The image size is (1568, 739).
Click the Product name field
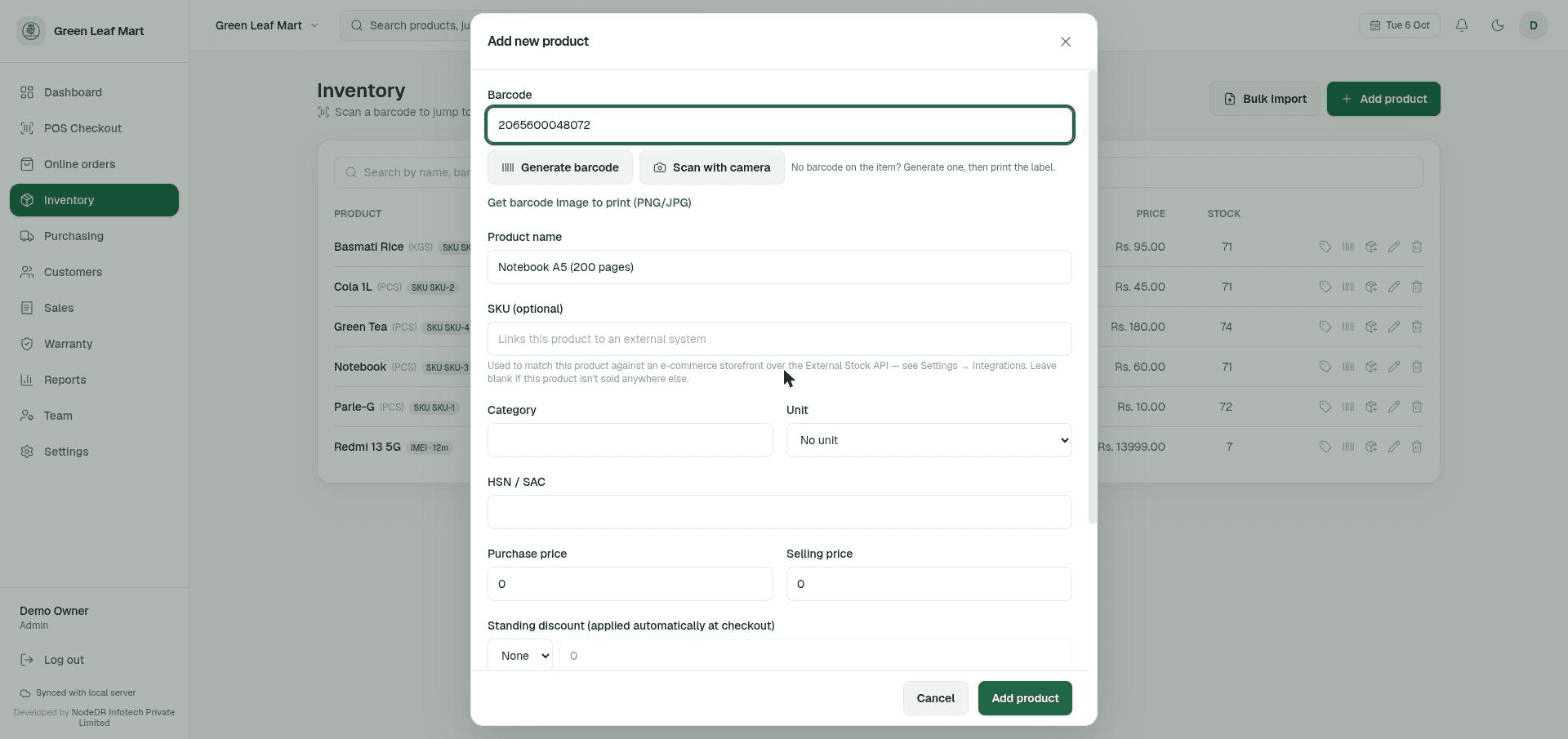[780, 267]
